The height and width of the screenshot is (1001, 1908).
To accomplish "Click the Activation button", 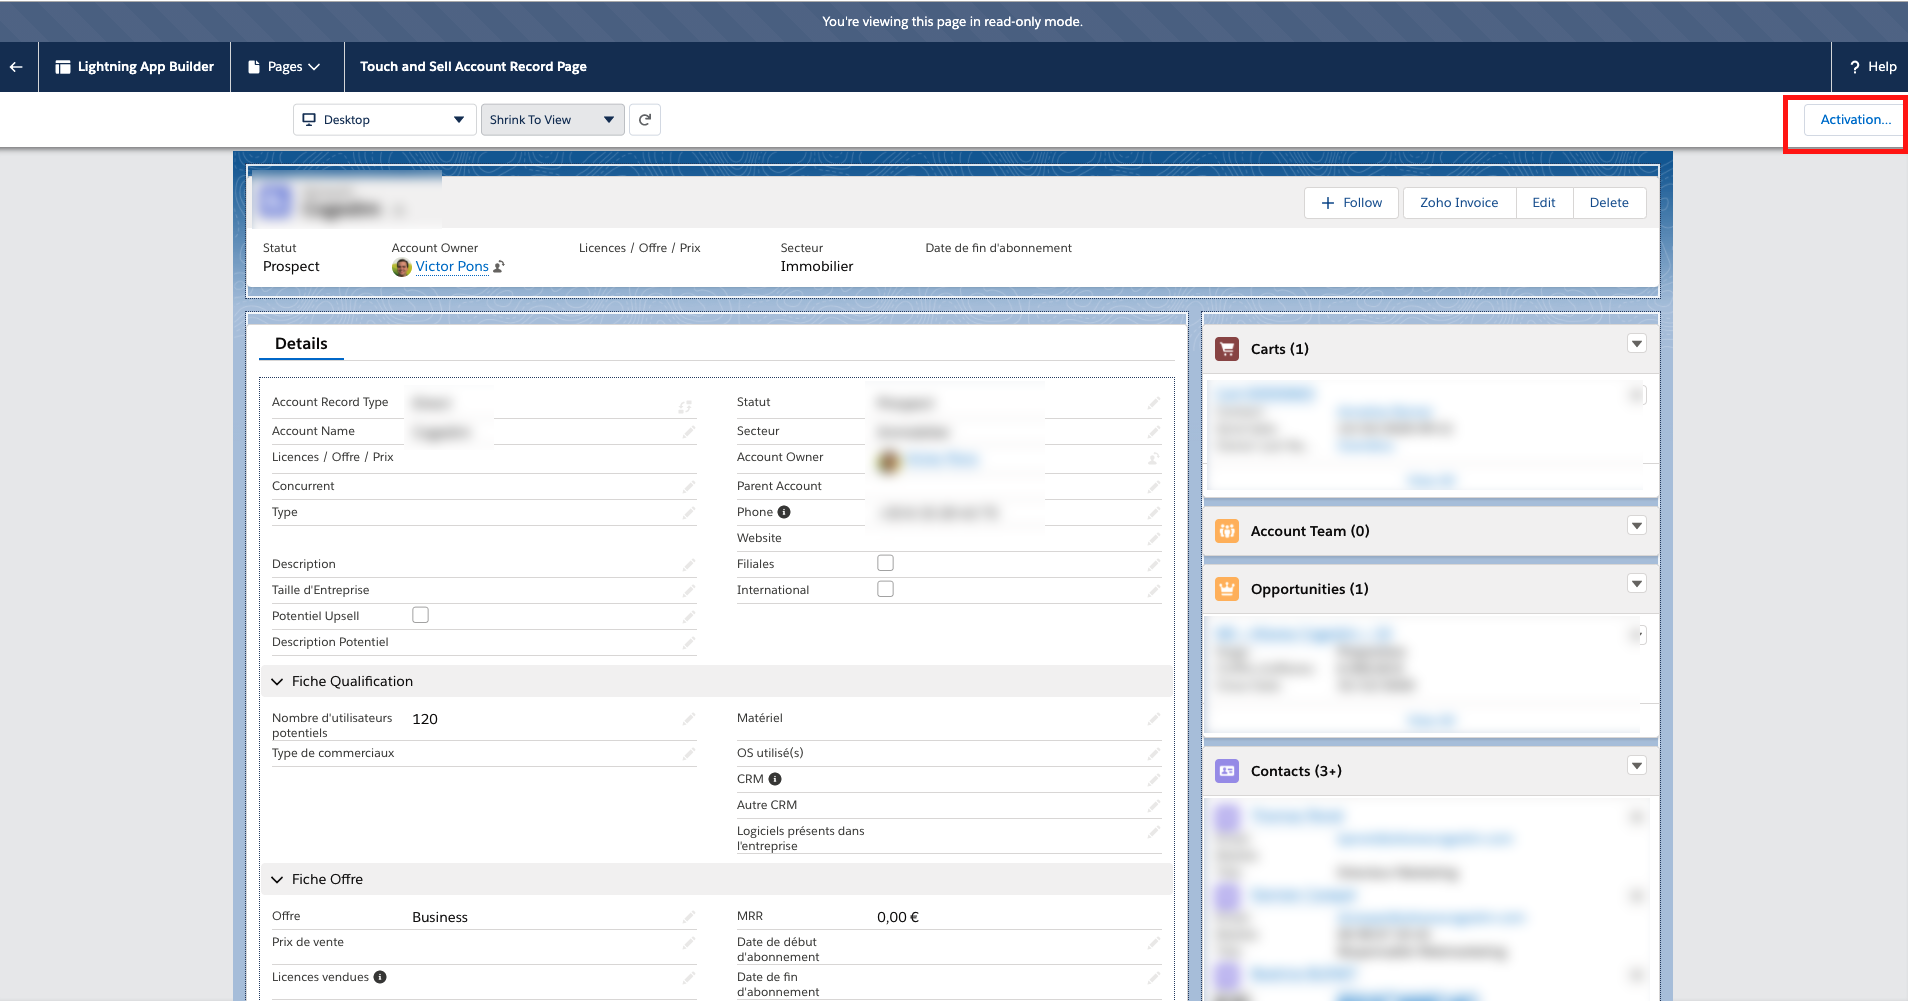I will [x=1854, y=120].
